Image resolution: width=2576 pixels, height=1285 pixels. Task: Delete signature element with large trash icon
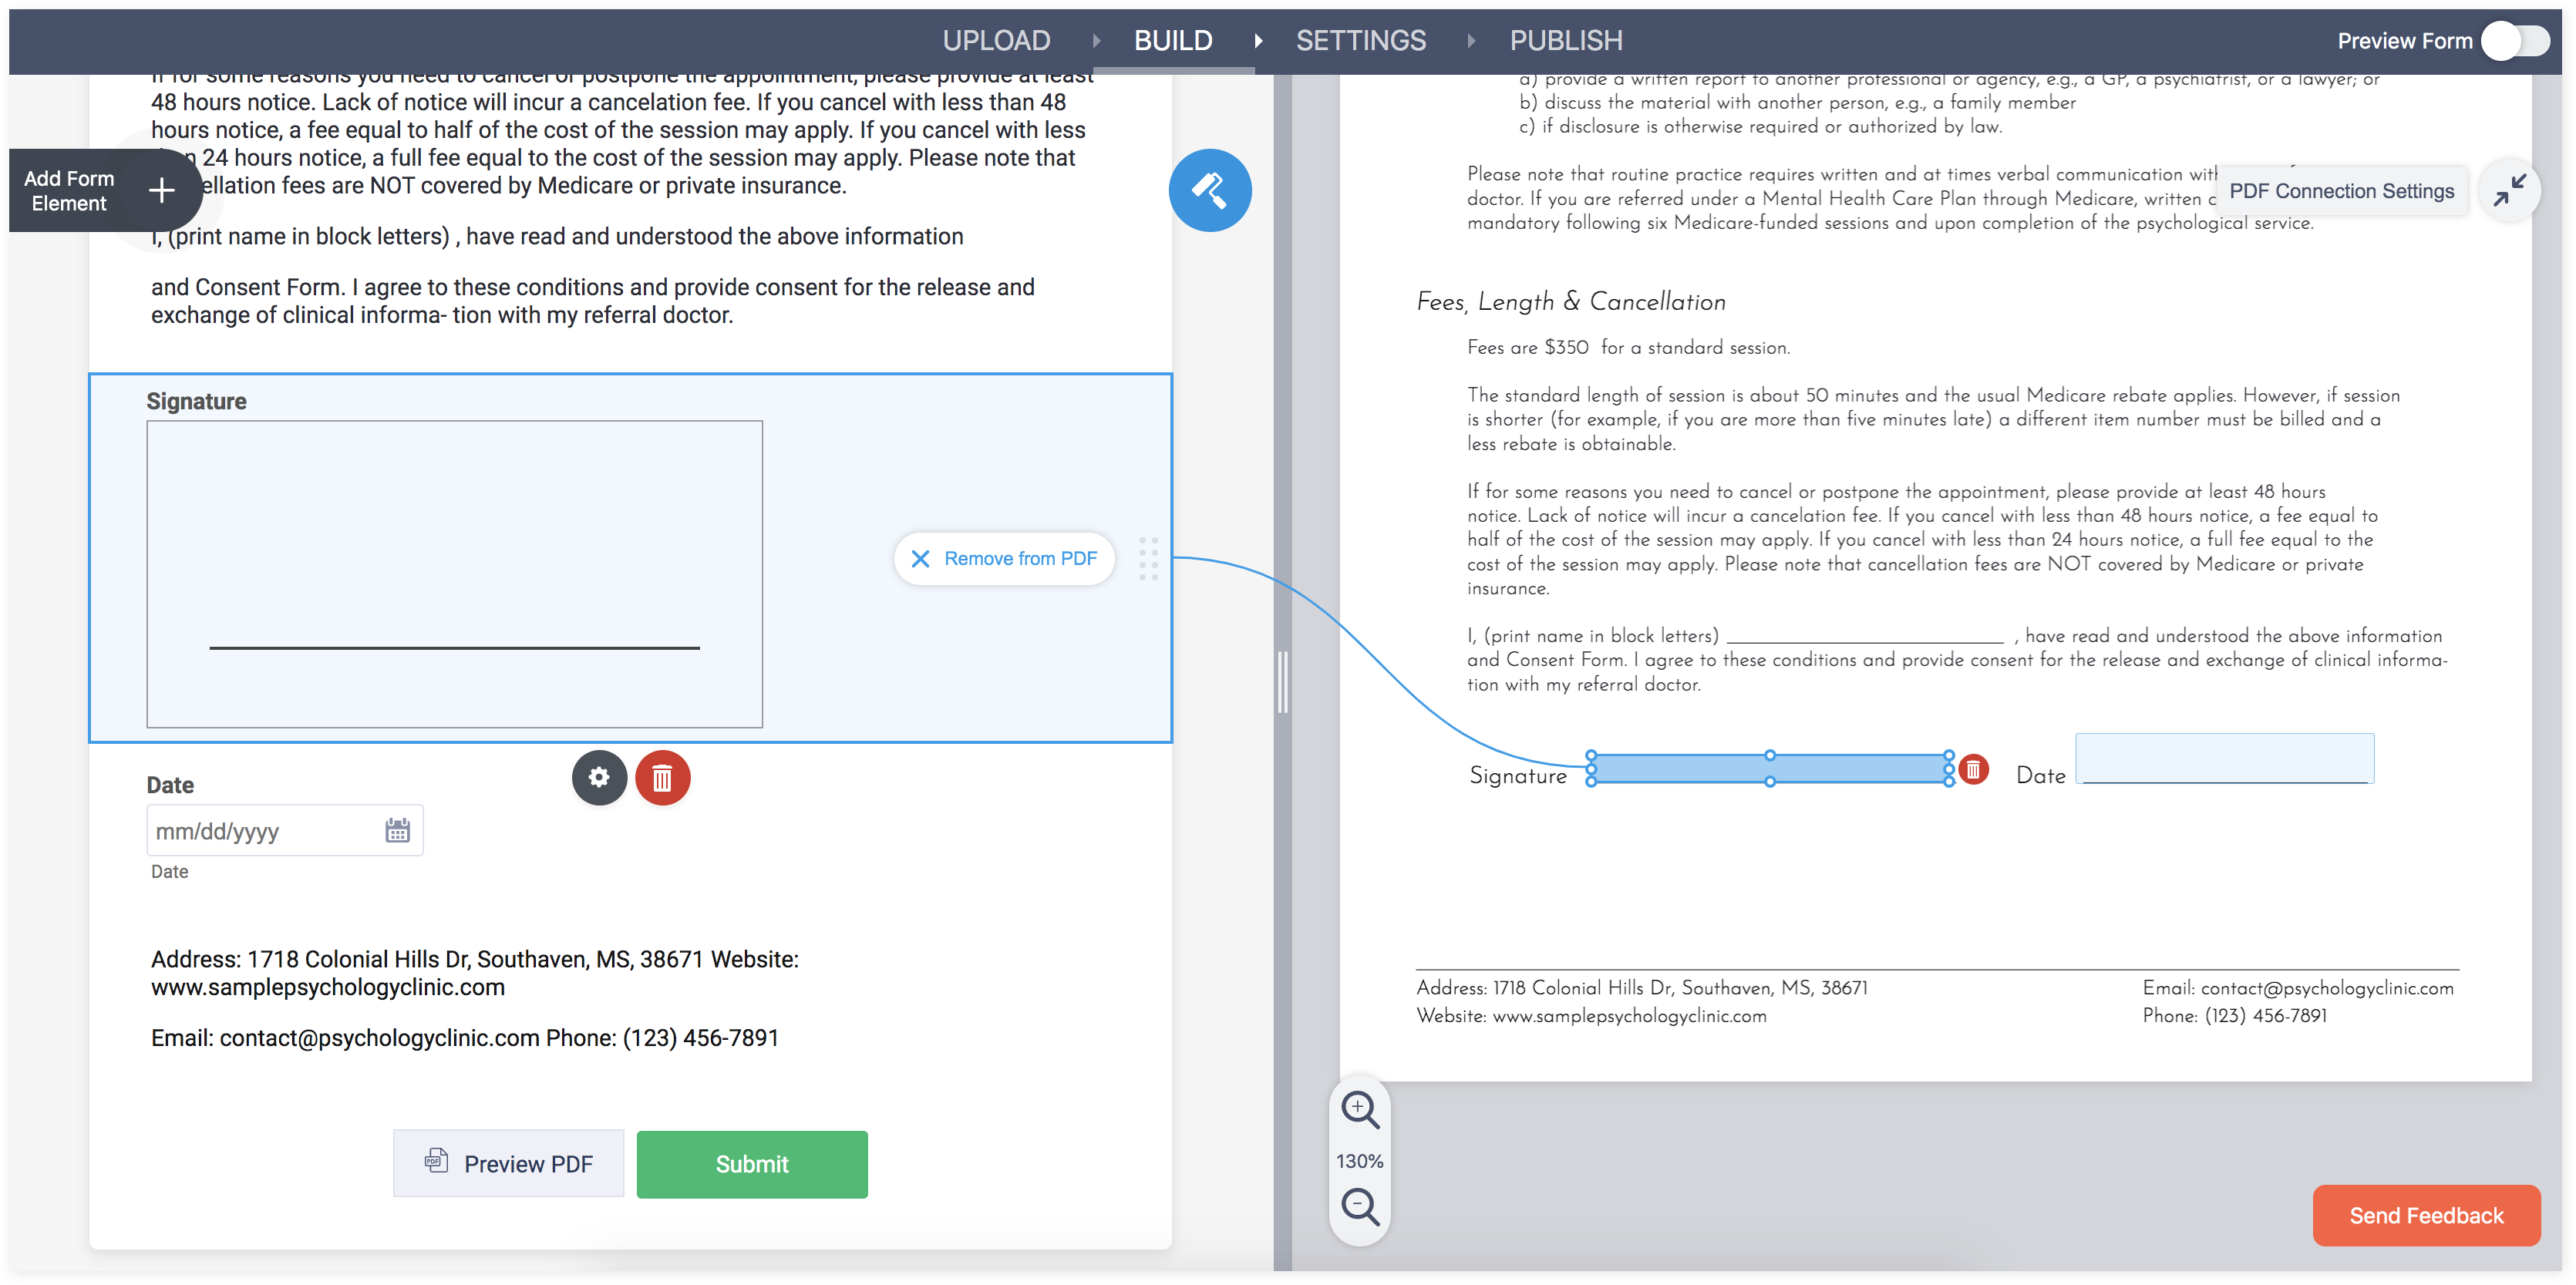662,777
